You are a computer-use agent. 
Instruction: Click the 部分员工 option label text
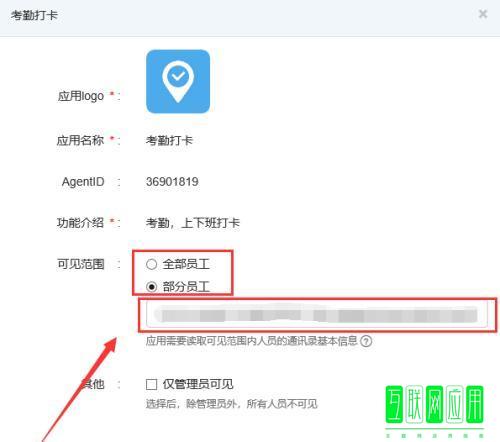[x=186, y=286]
